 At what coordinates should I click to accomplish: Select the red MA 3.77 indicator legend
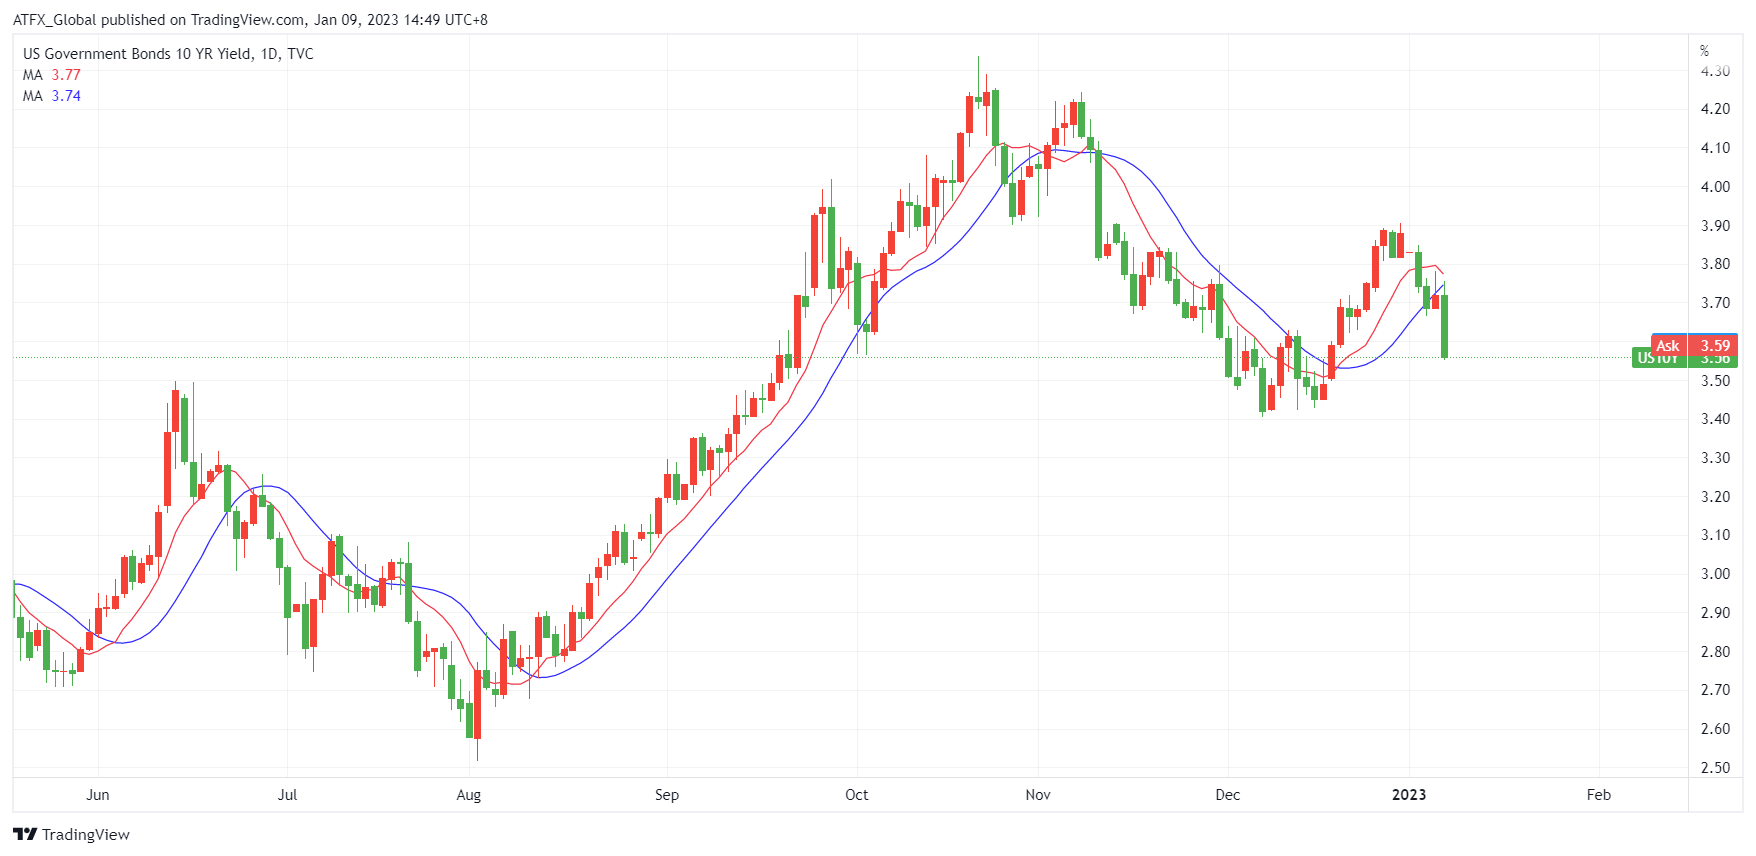pos(52,75)
